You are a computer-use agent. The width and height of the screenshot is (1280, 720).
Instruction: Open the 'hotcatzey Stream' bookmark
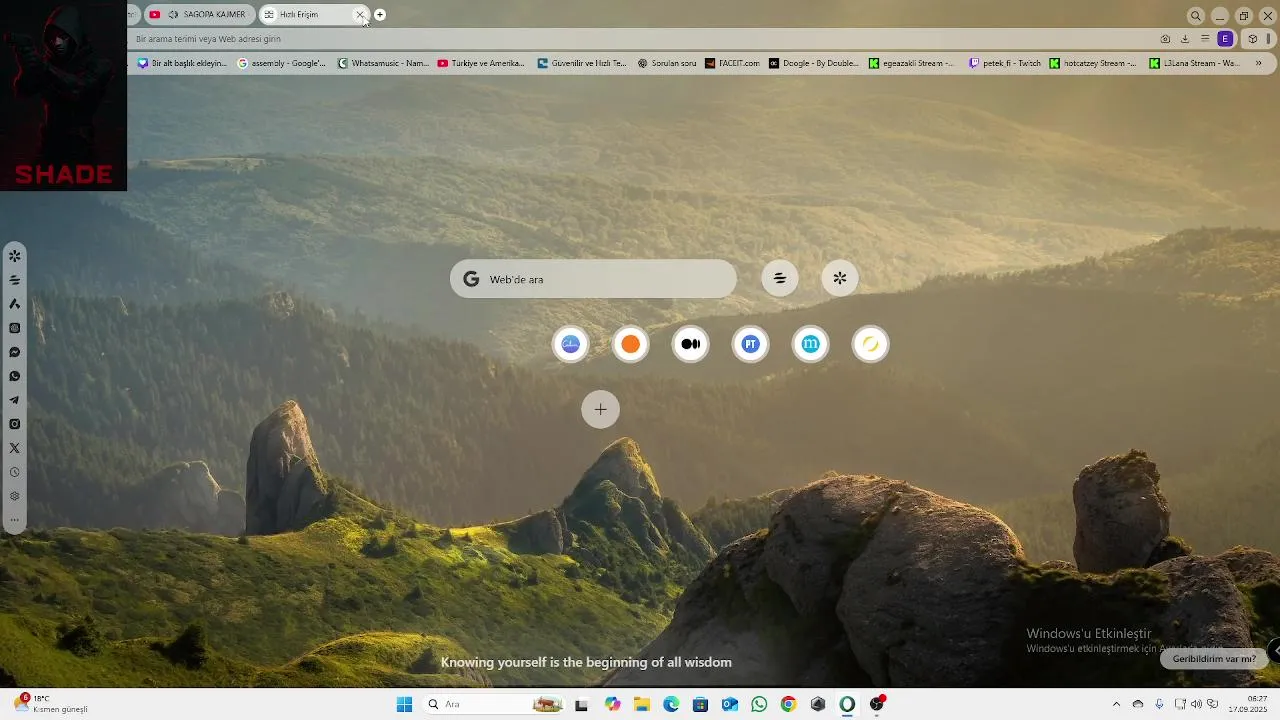click(1093, 63)
